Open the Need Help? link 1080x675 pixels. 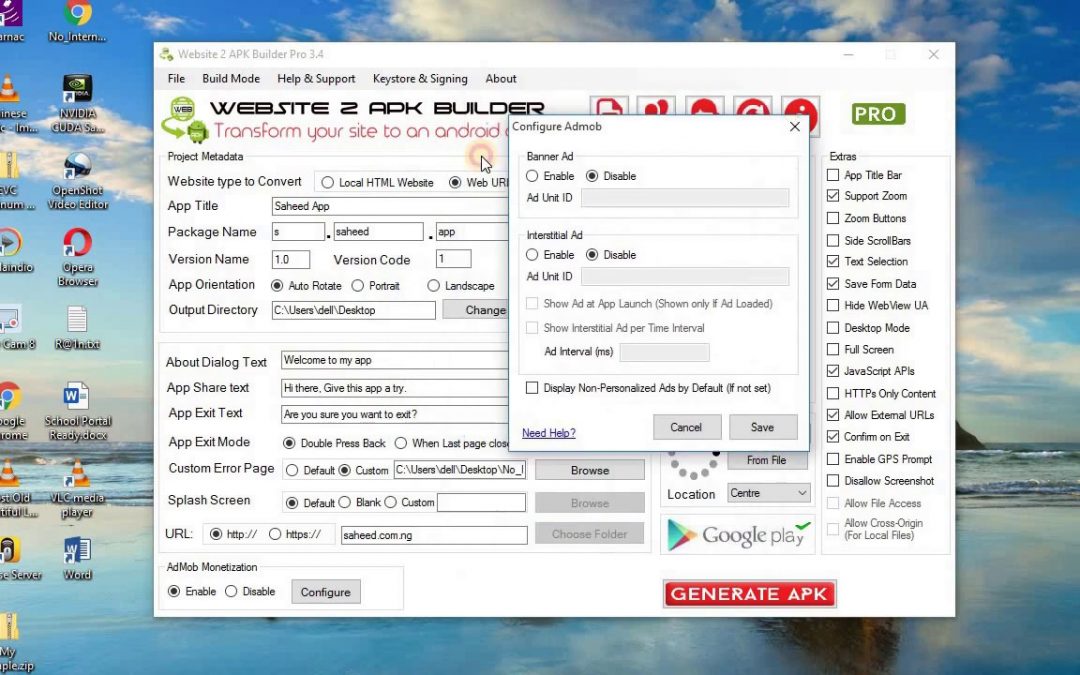click(x=548, y=433)
